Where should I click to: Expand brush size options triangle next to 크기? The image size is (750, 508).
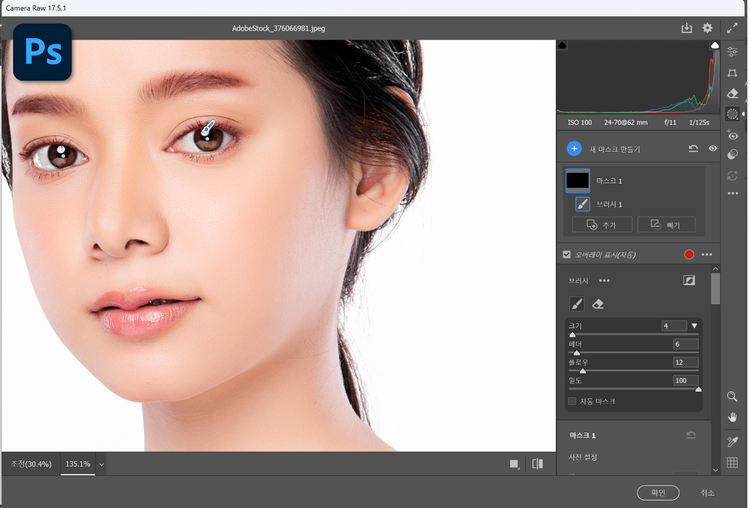[695, 326]
